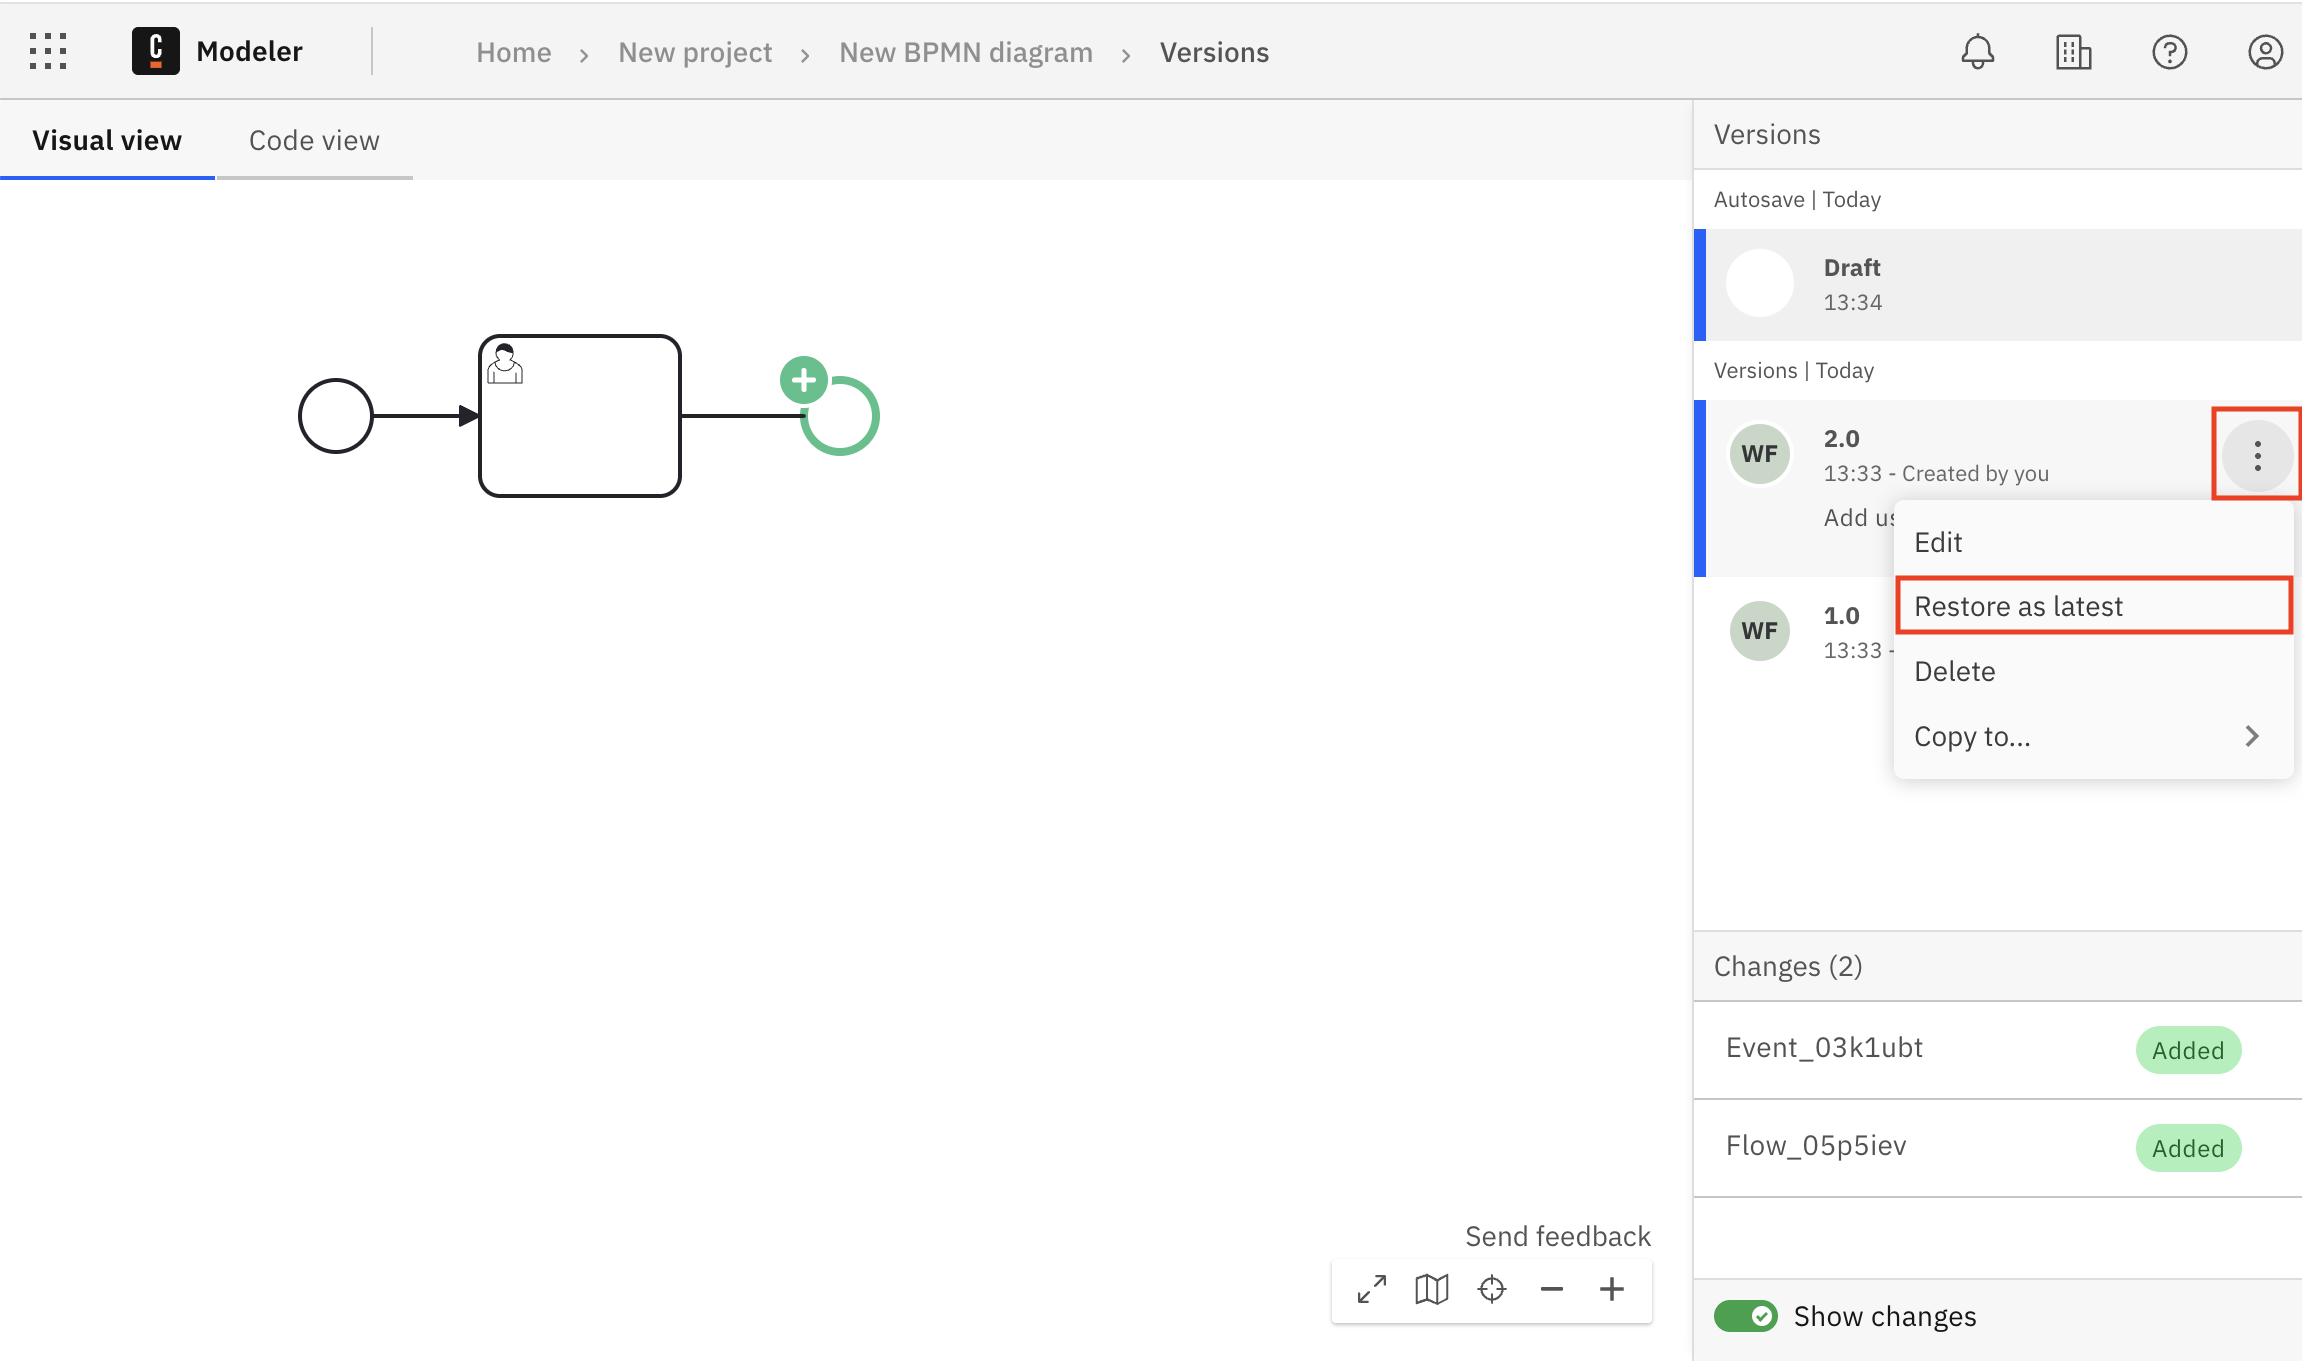2302x1361 pixels.
Task: Expand the Copy to... submenu arrow
Action: coord(2252,736)
